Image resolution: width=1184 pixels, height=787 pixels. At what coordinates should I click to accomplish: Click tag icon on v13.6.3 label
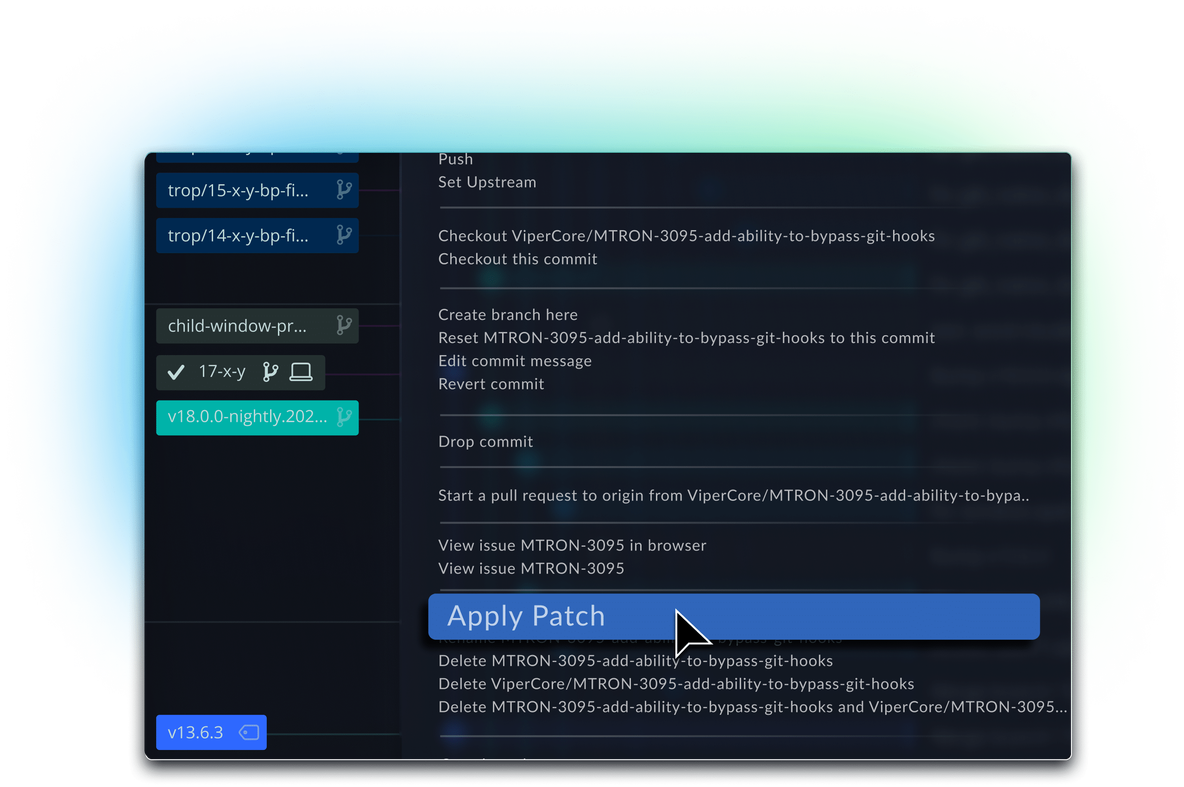tap(249, 732)
